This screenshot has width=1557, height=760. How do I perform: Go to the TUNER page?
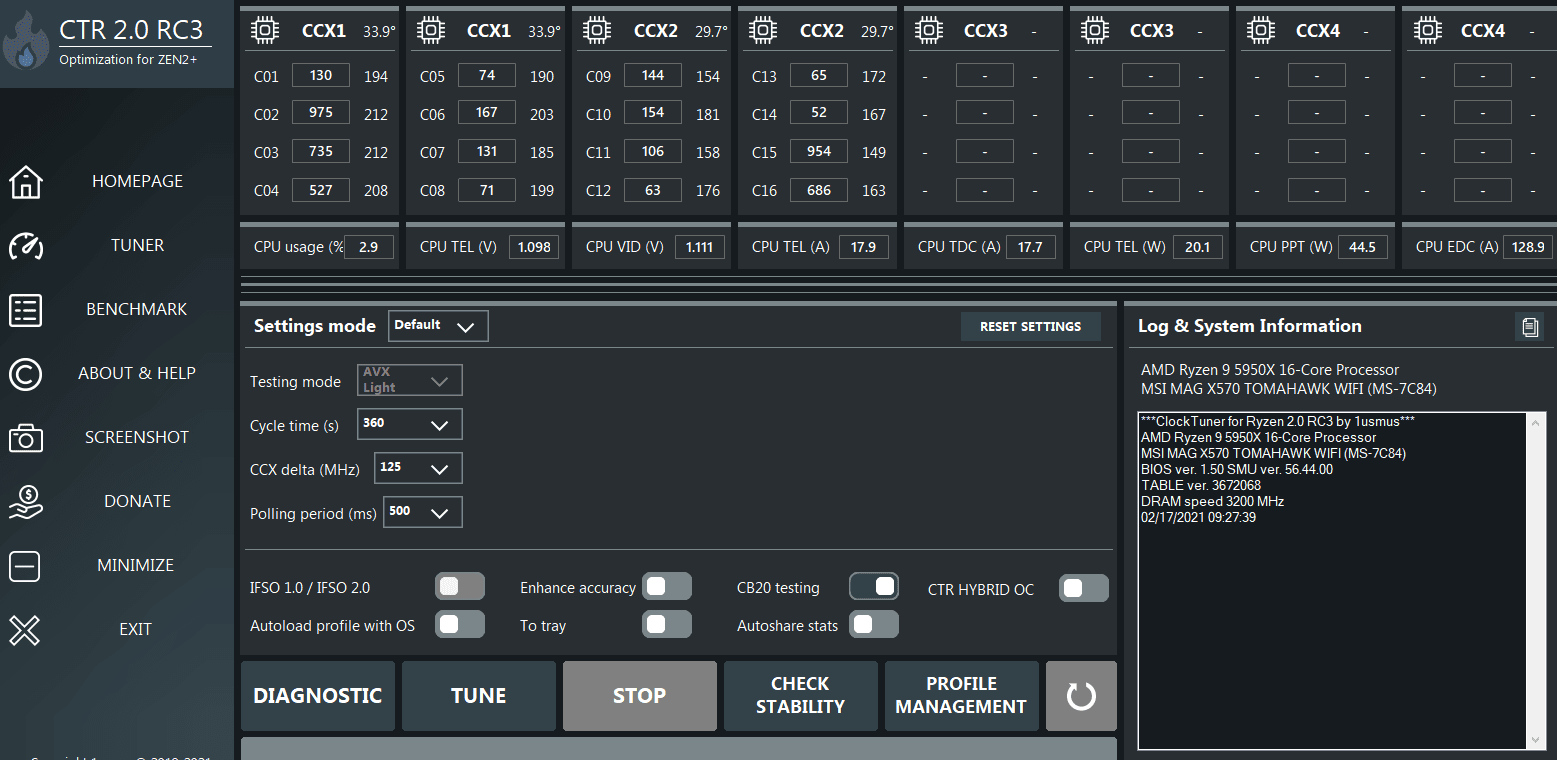point(138,245)
